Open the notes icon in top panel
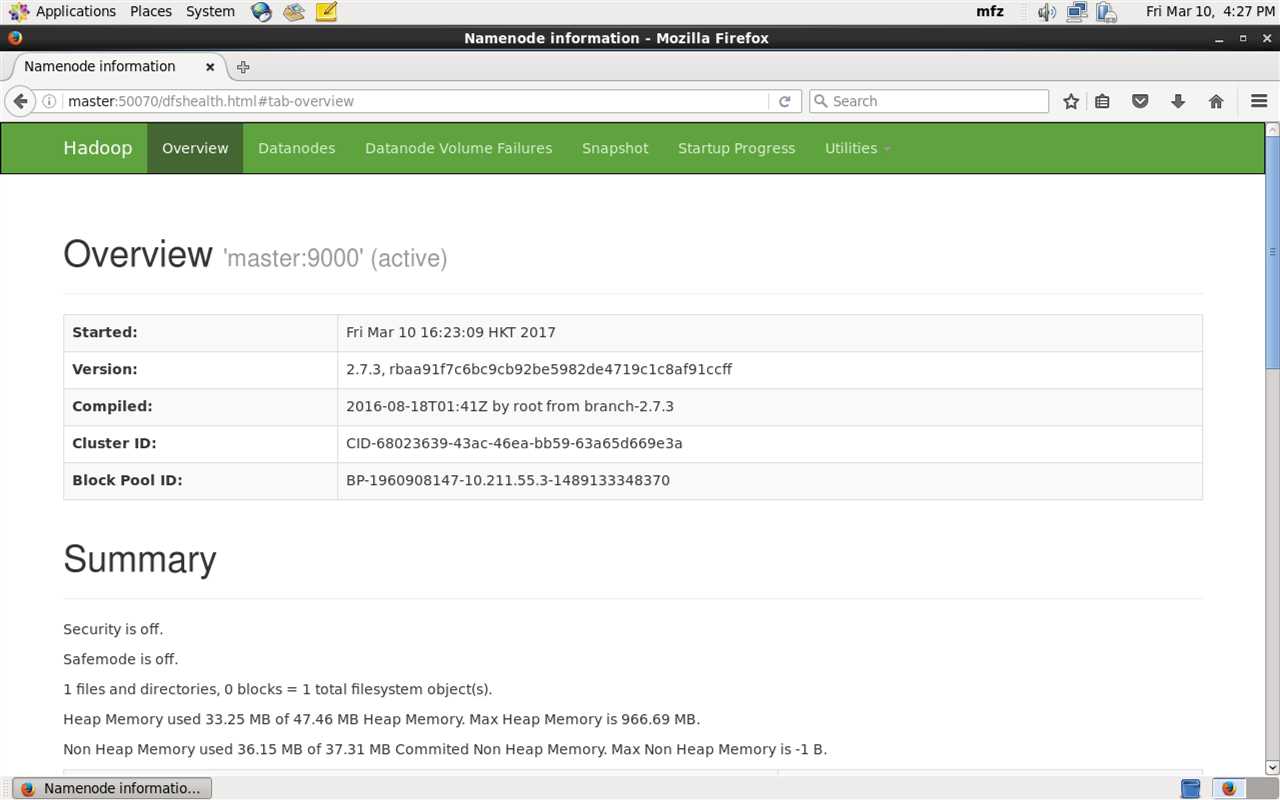The image size is (1280, 800). pos(326,12)
